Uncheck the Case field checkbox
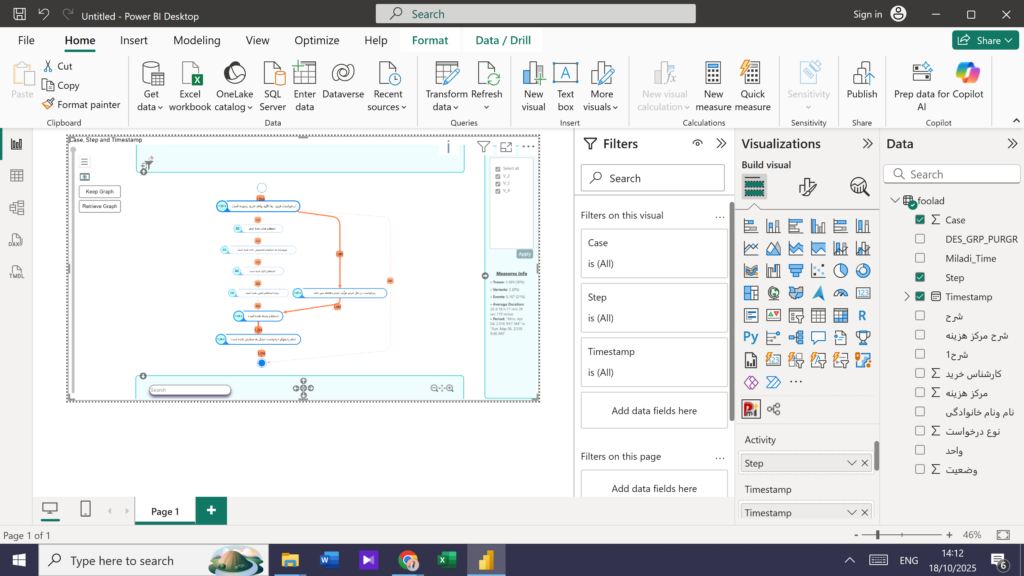This screenshot has height=576, width=1024. click(x=920, y=220)
